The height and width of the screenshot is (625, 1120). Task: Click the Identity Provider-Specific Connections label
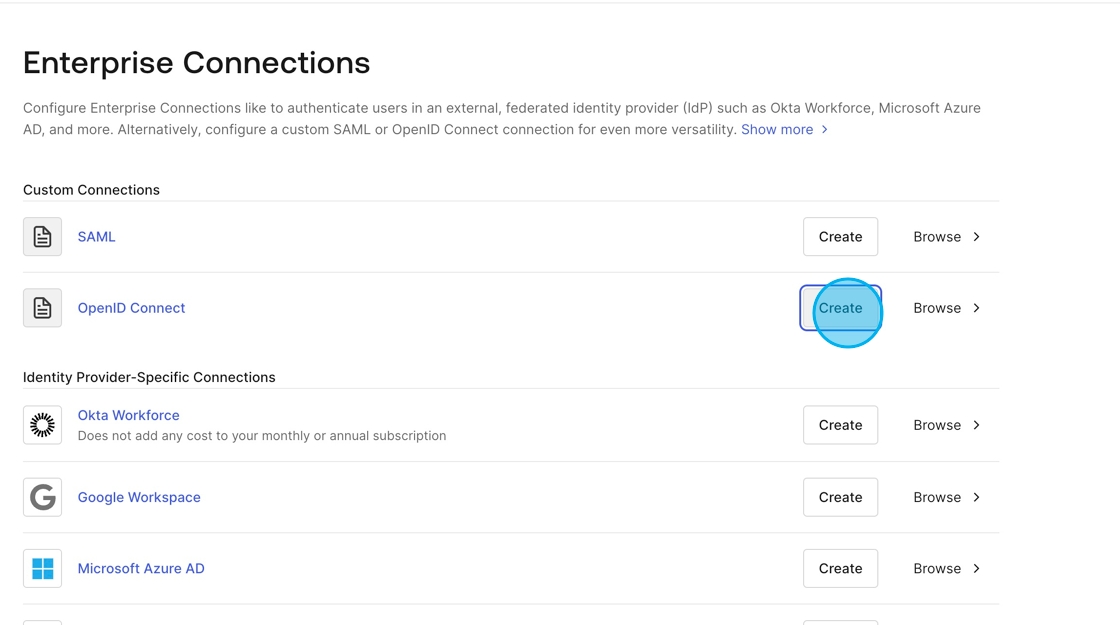point(149,377)
